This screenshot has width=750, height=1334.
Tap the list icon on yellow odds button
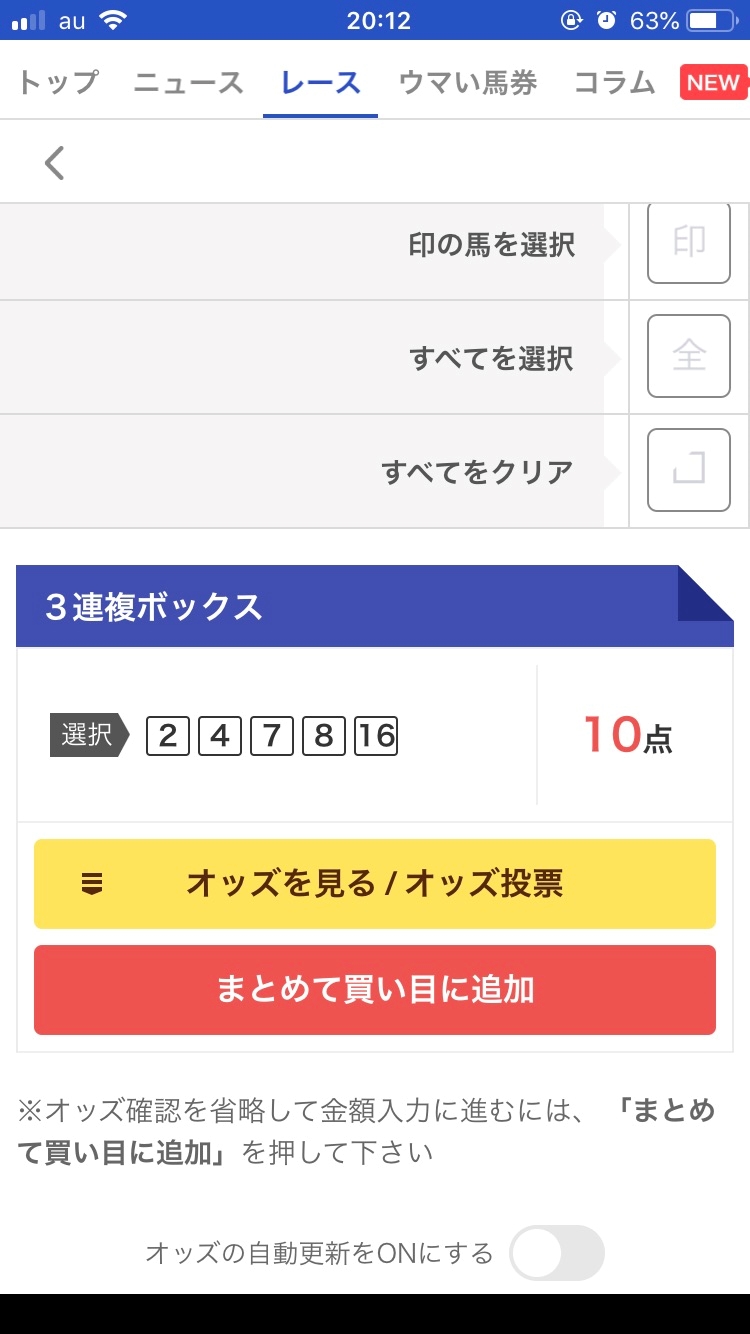tap(92, 884)
